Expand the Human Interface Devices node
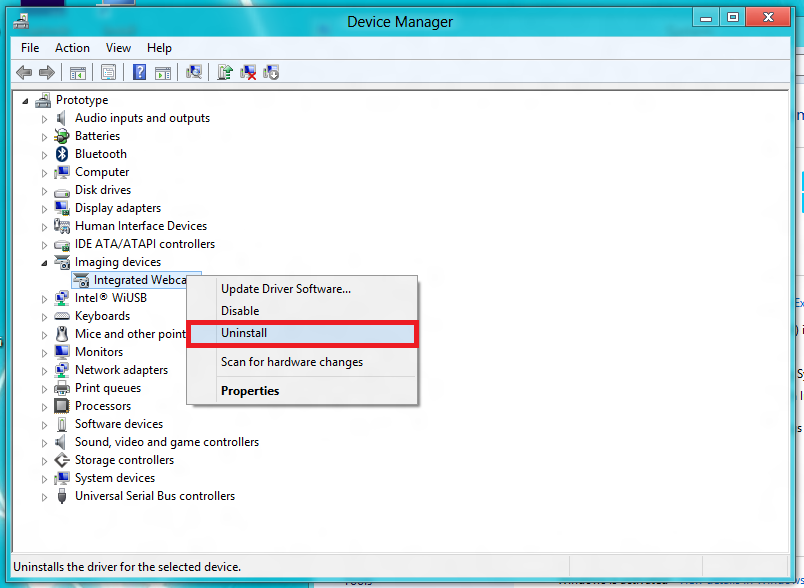The image size is (804, 588). (x=45, y=227)
